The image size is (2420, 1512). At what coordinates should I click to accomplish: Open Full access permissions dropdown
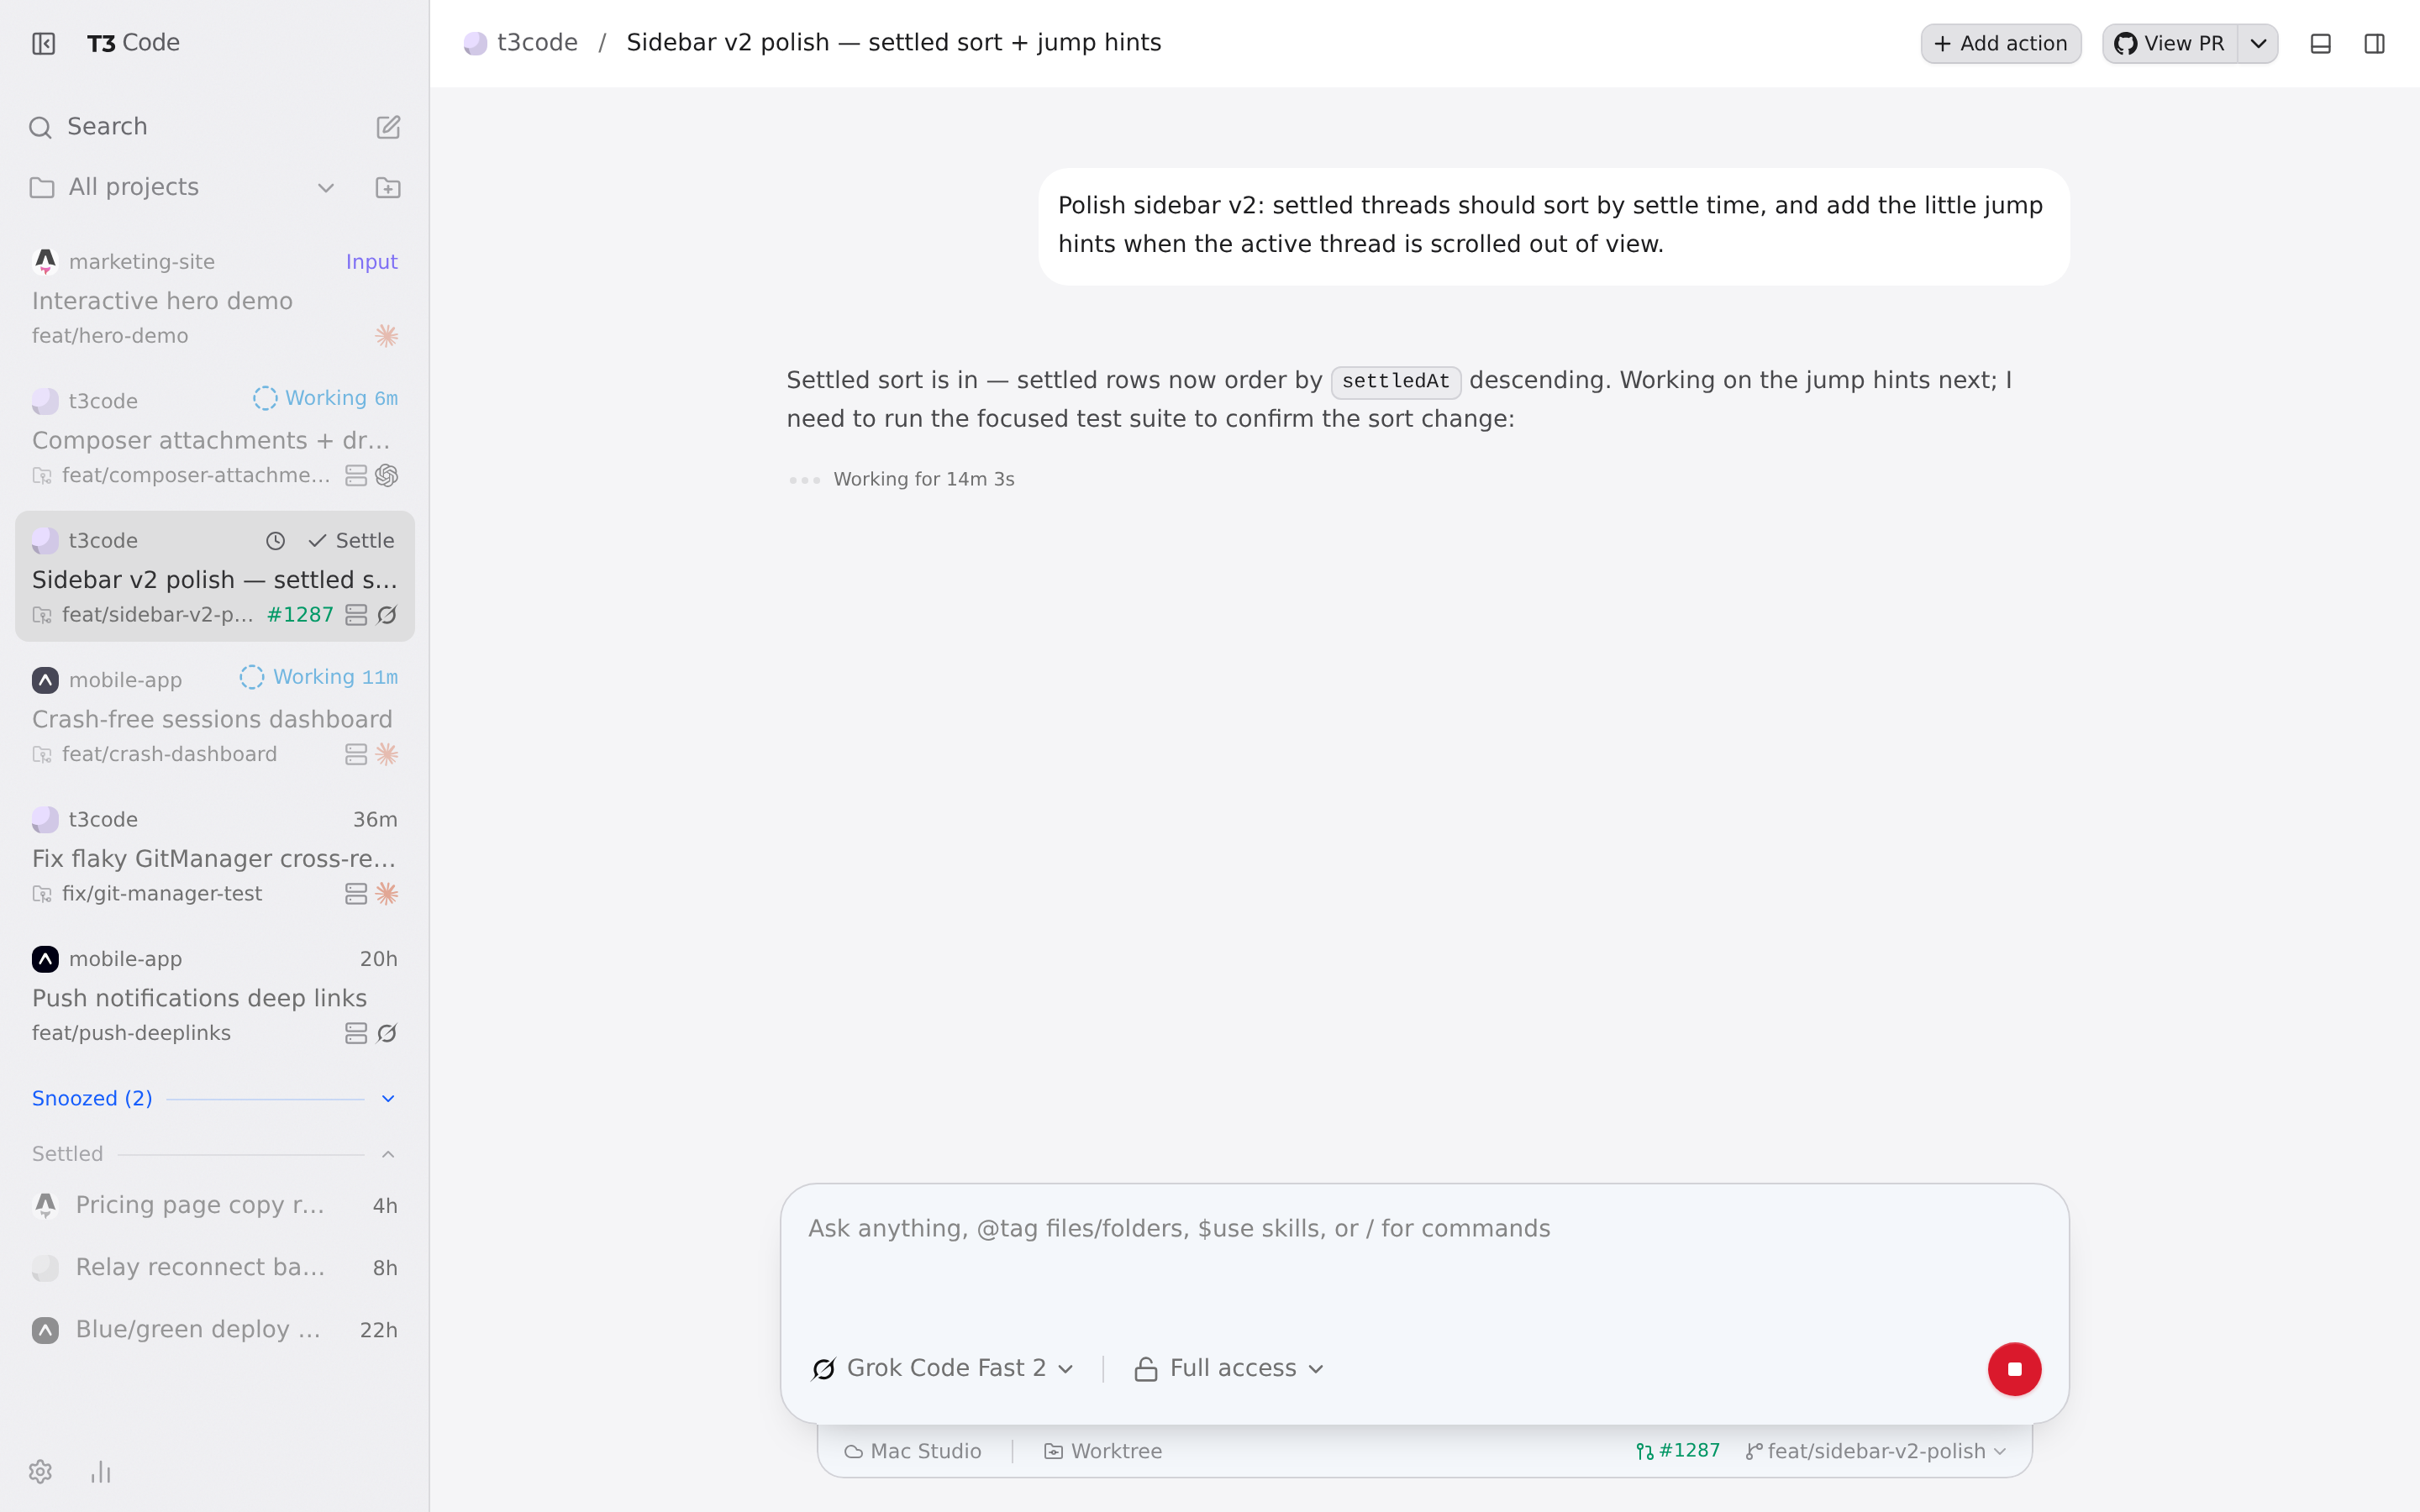click(1229, 1369)
